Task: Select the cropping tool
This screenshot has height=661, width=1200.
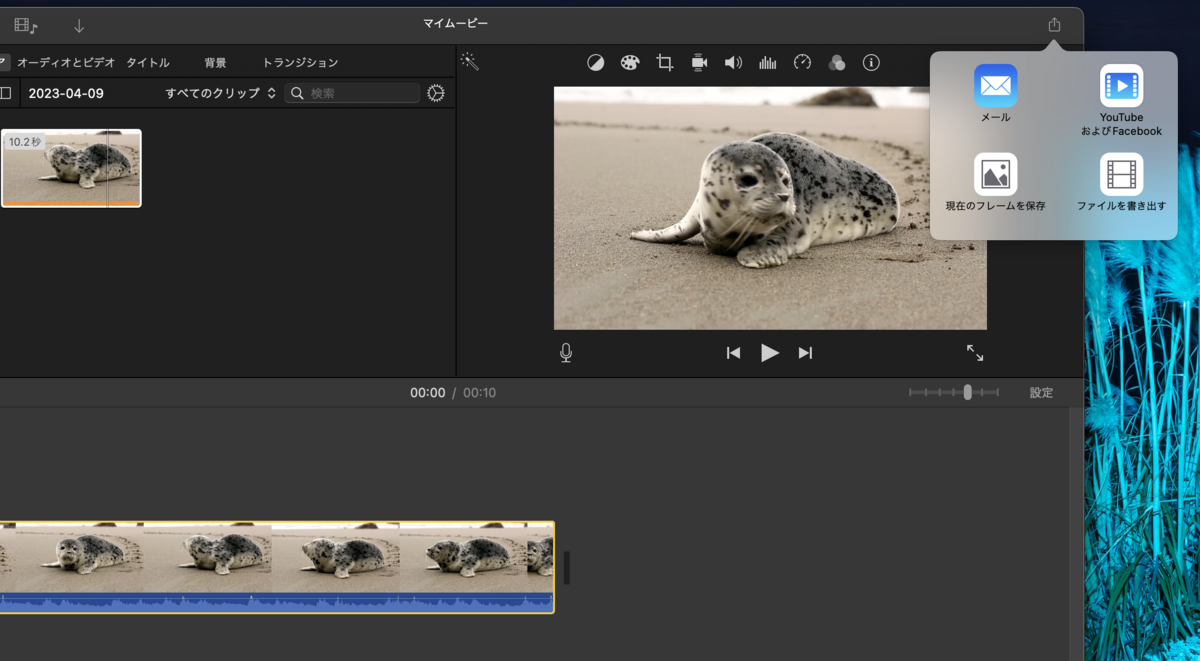Action: (664, 63)
